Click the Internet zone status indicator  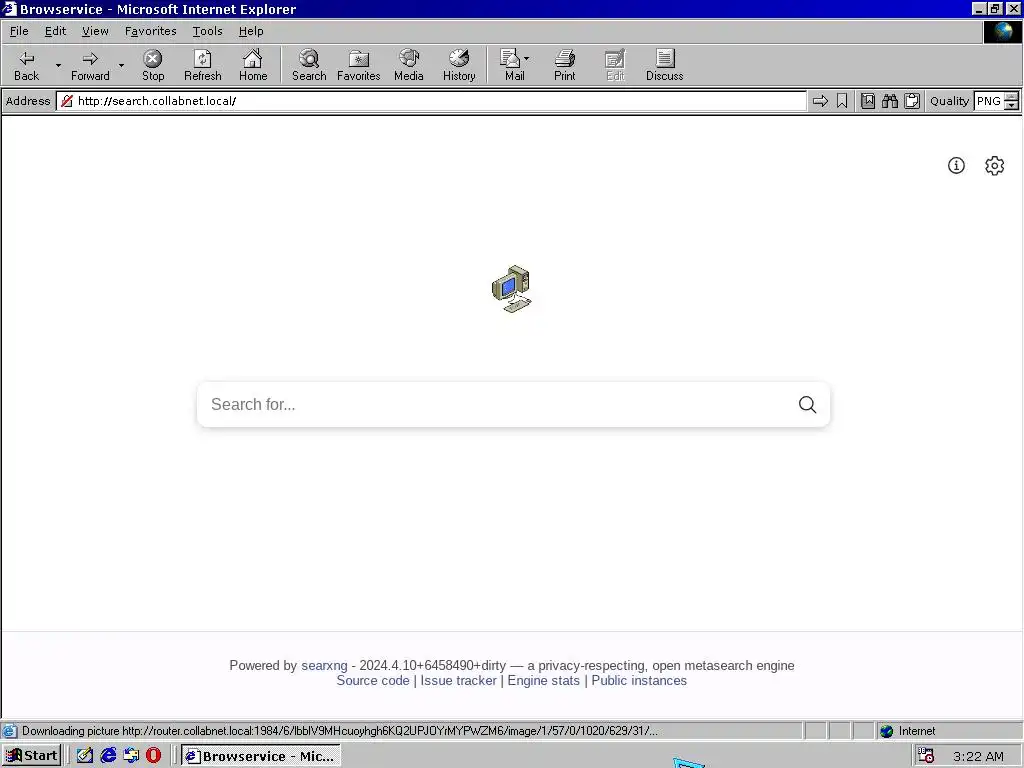[909, 731]
